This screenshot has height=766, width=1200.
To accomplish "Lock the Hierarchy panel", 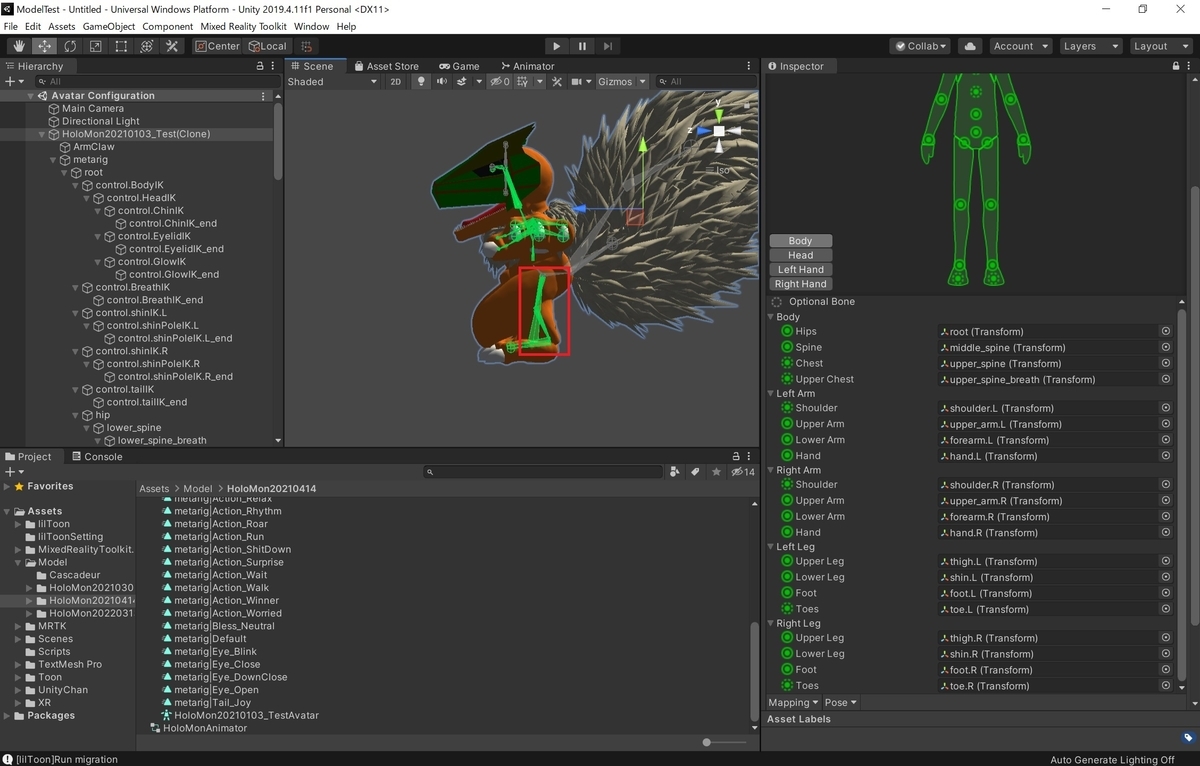I will pos(260,66).
